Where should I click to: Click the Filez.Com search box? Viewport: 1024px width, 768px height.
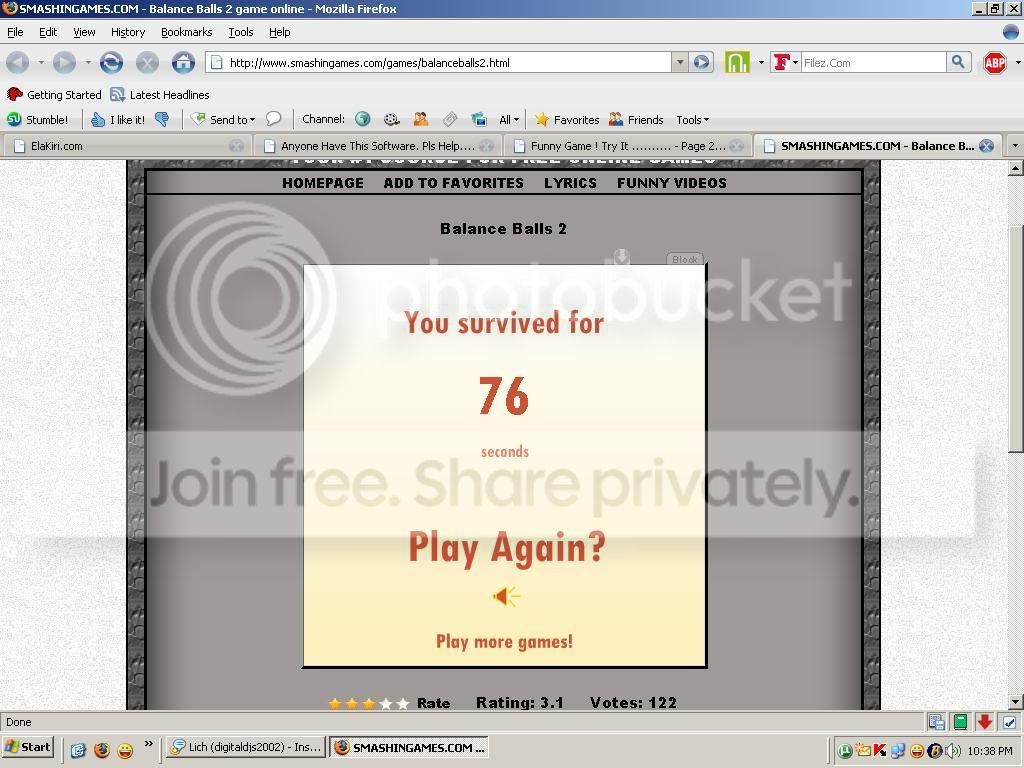[872, 63]
